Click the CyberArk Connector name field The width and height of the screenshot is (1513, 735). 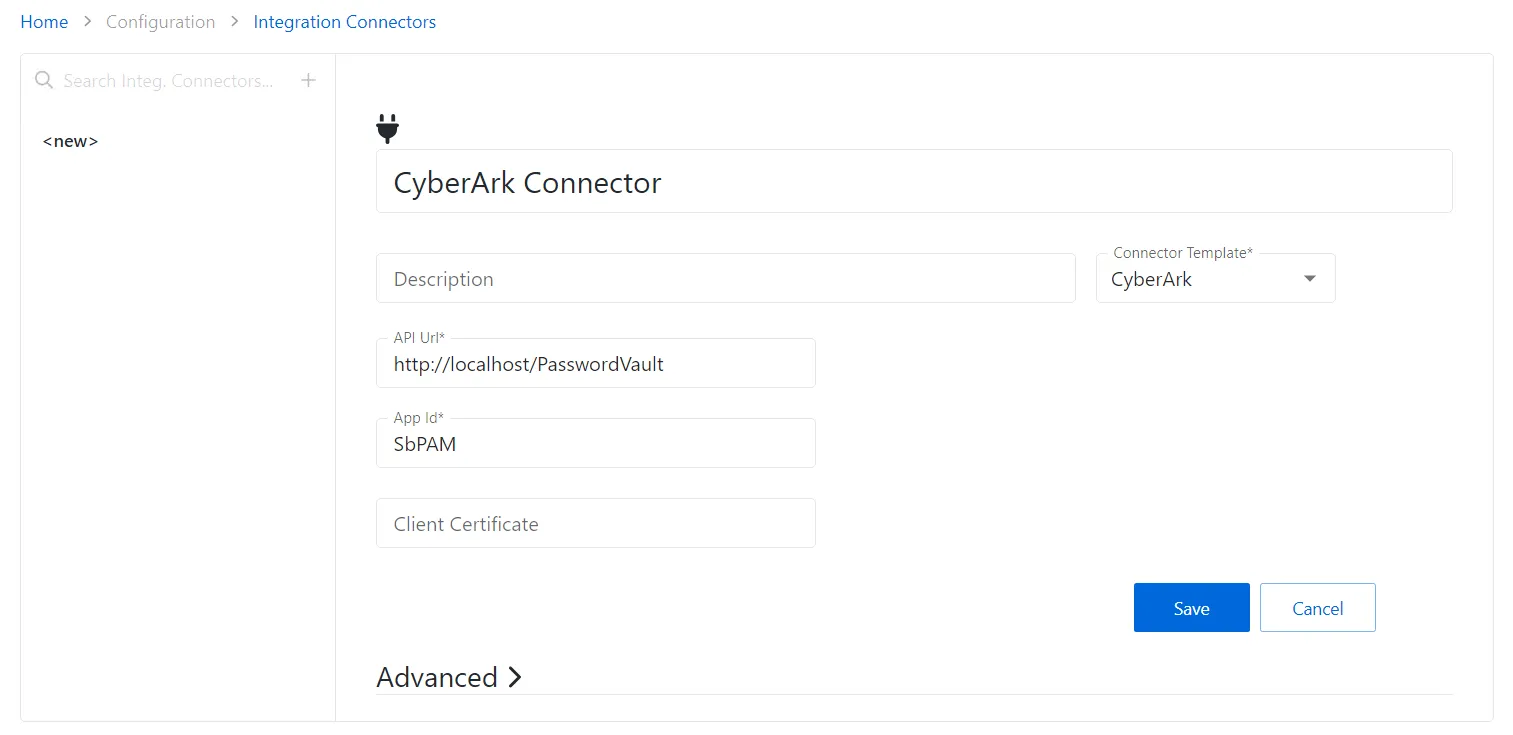tap(914, 181)
